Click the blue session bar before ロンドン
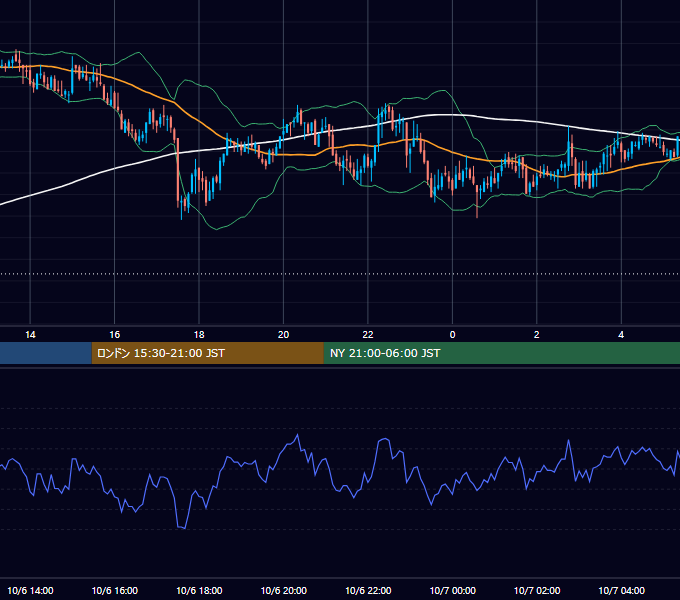Image resolution: width=680 pixels, height=600 pixels. pos(46,353)
